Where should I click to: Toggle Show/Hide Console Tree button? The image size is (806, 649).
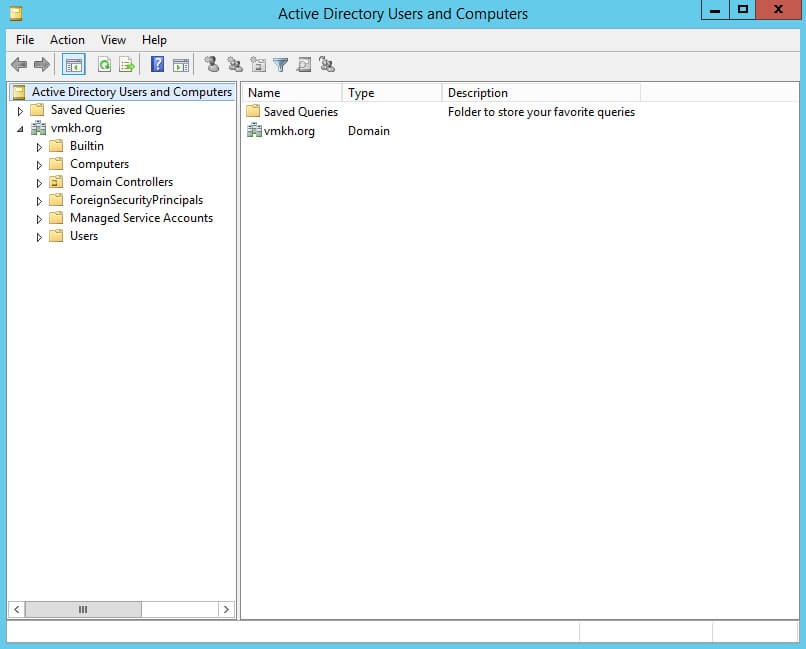(74, 65)
